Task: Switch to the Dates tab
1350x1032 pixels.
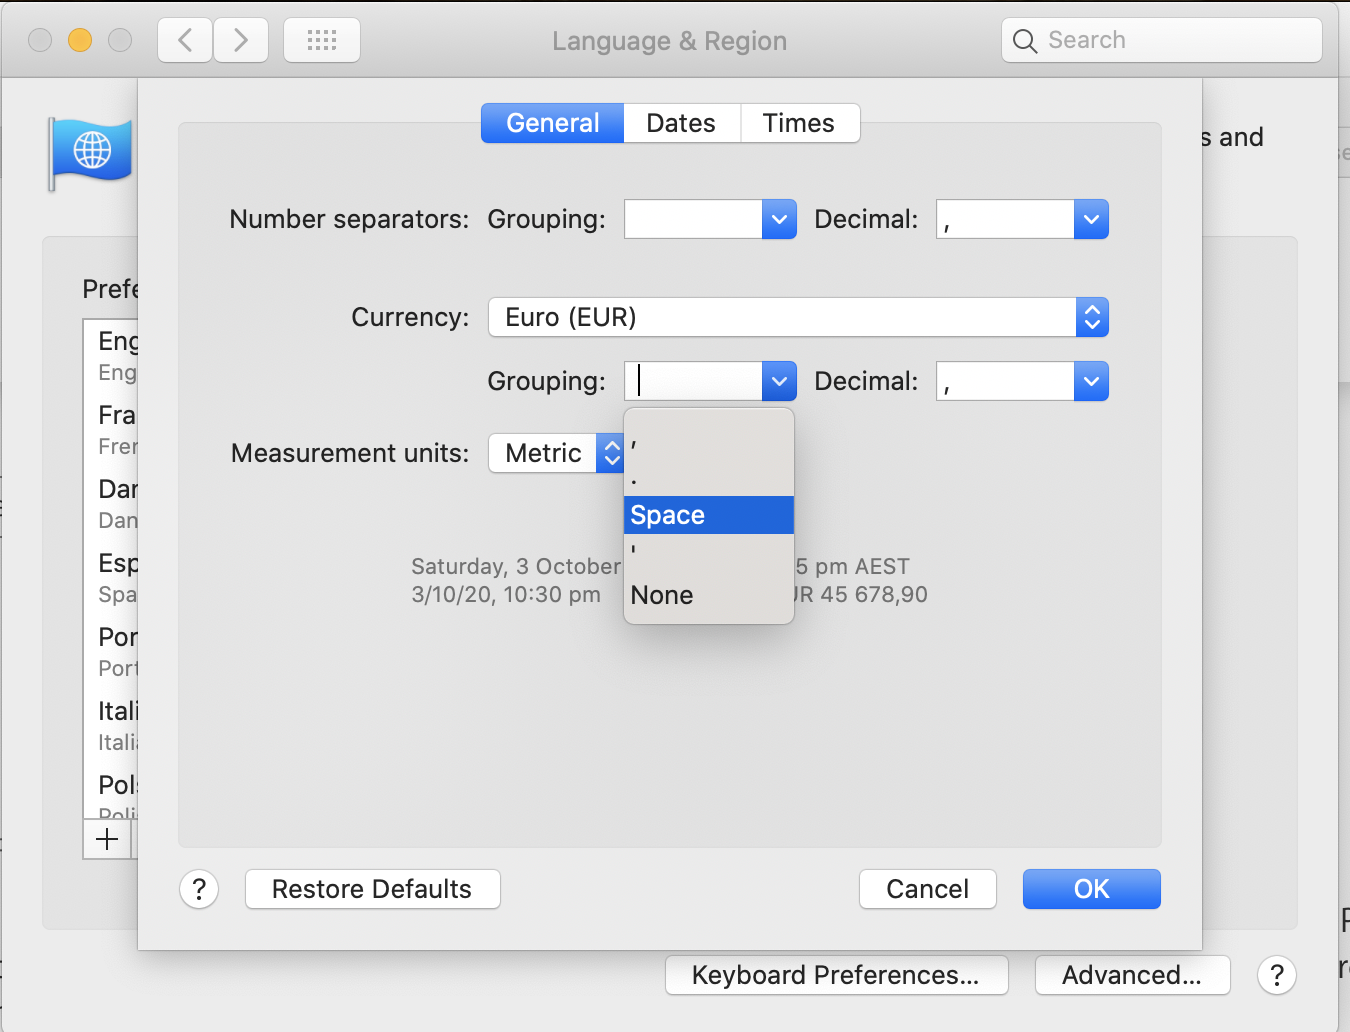Action: point(681,123)
